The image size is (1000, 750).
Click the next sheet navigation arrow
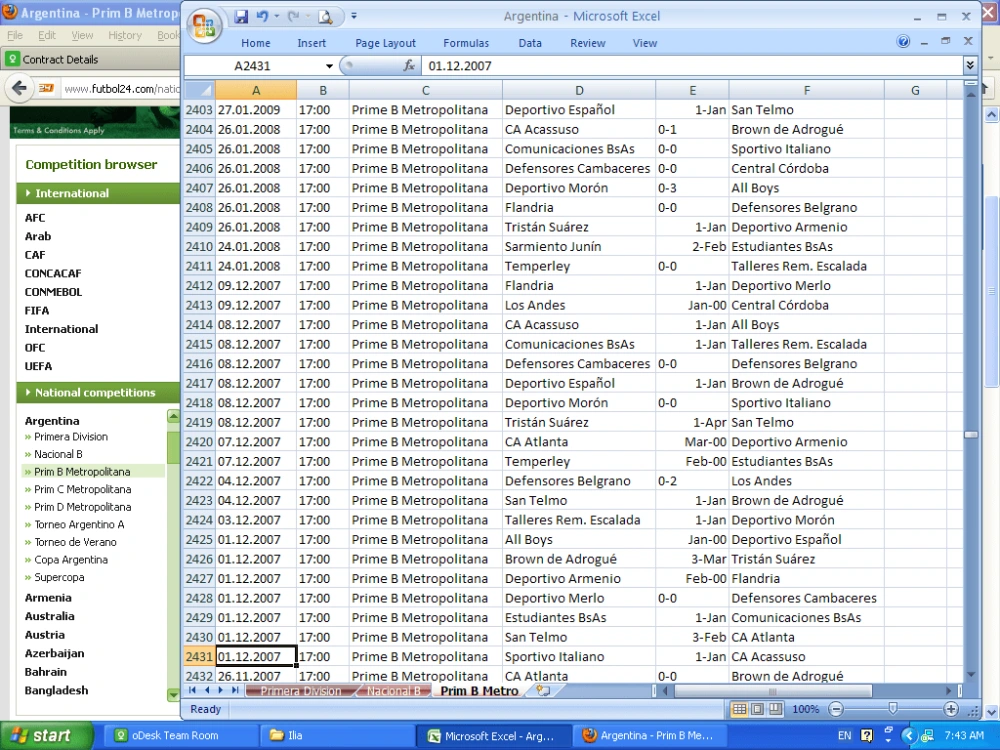[221, 690]
